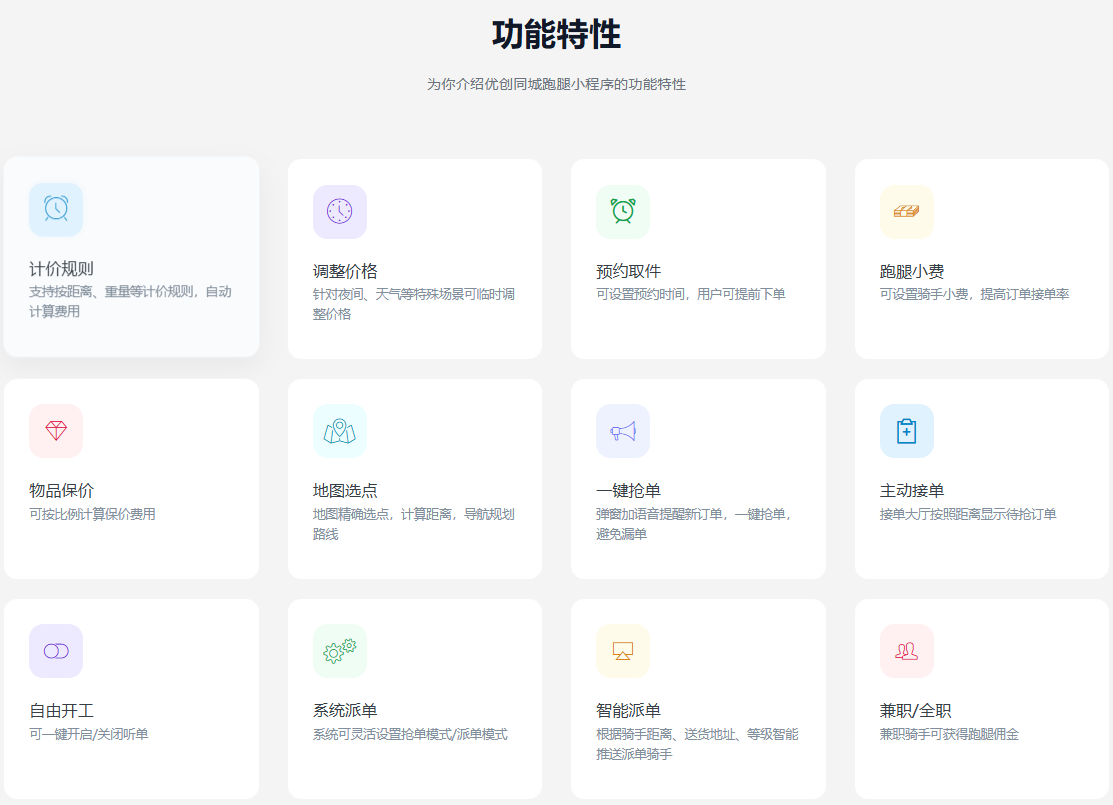
Task: Open the 跑腿小费 feature title
Action: pyautogui.click(x=912, y=271)
